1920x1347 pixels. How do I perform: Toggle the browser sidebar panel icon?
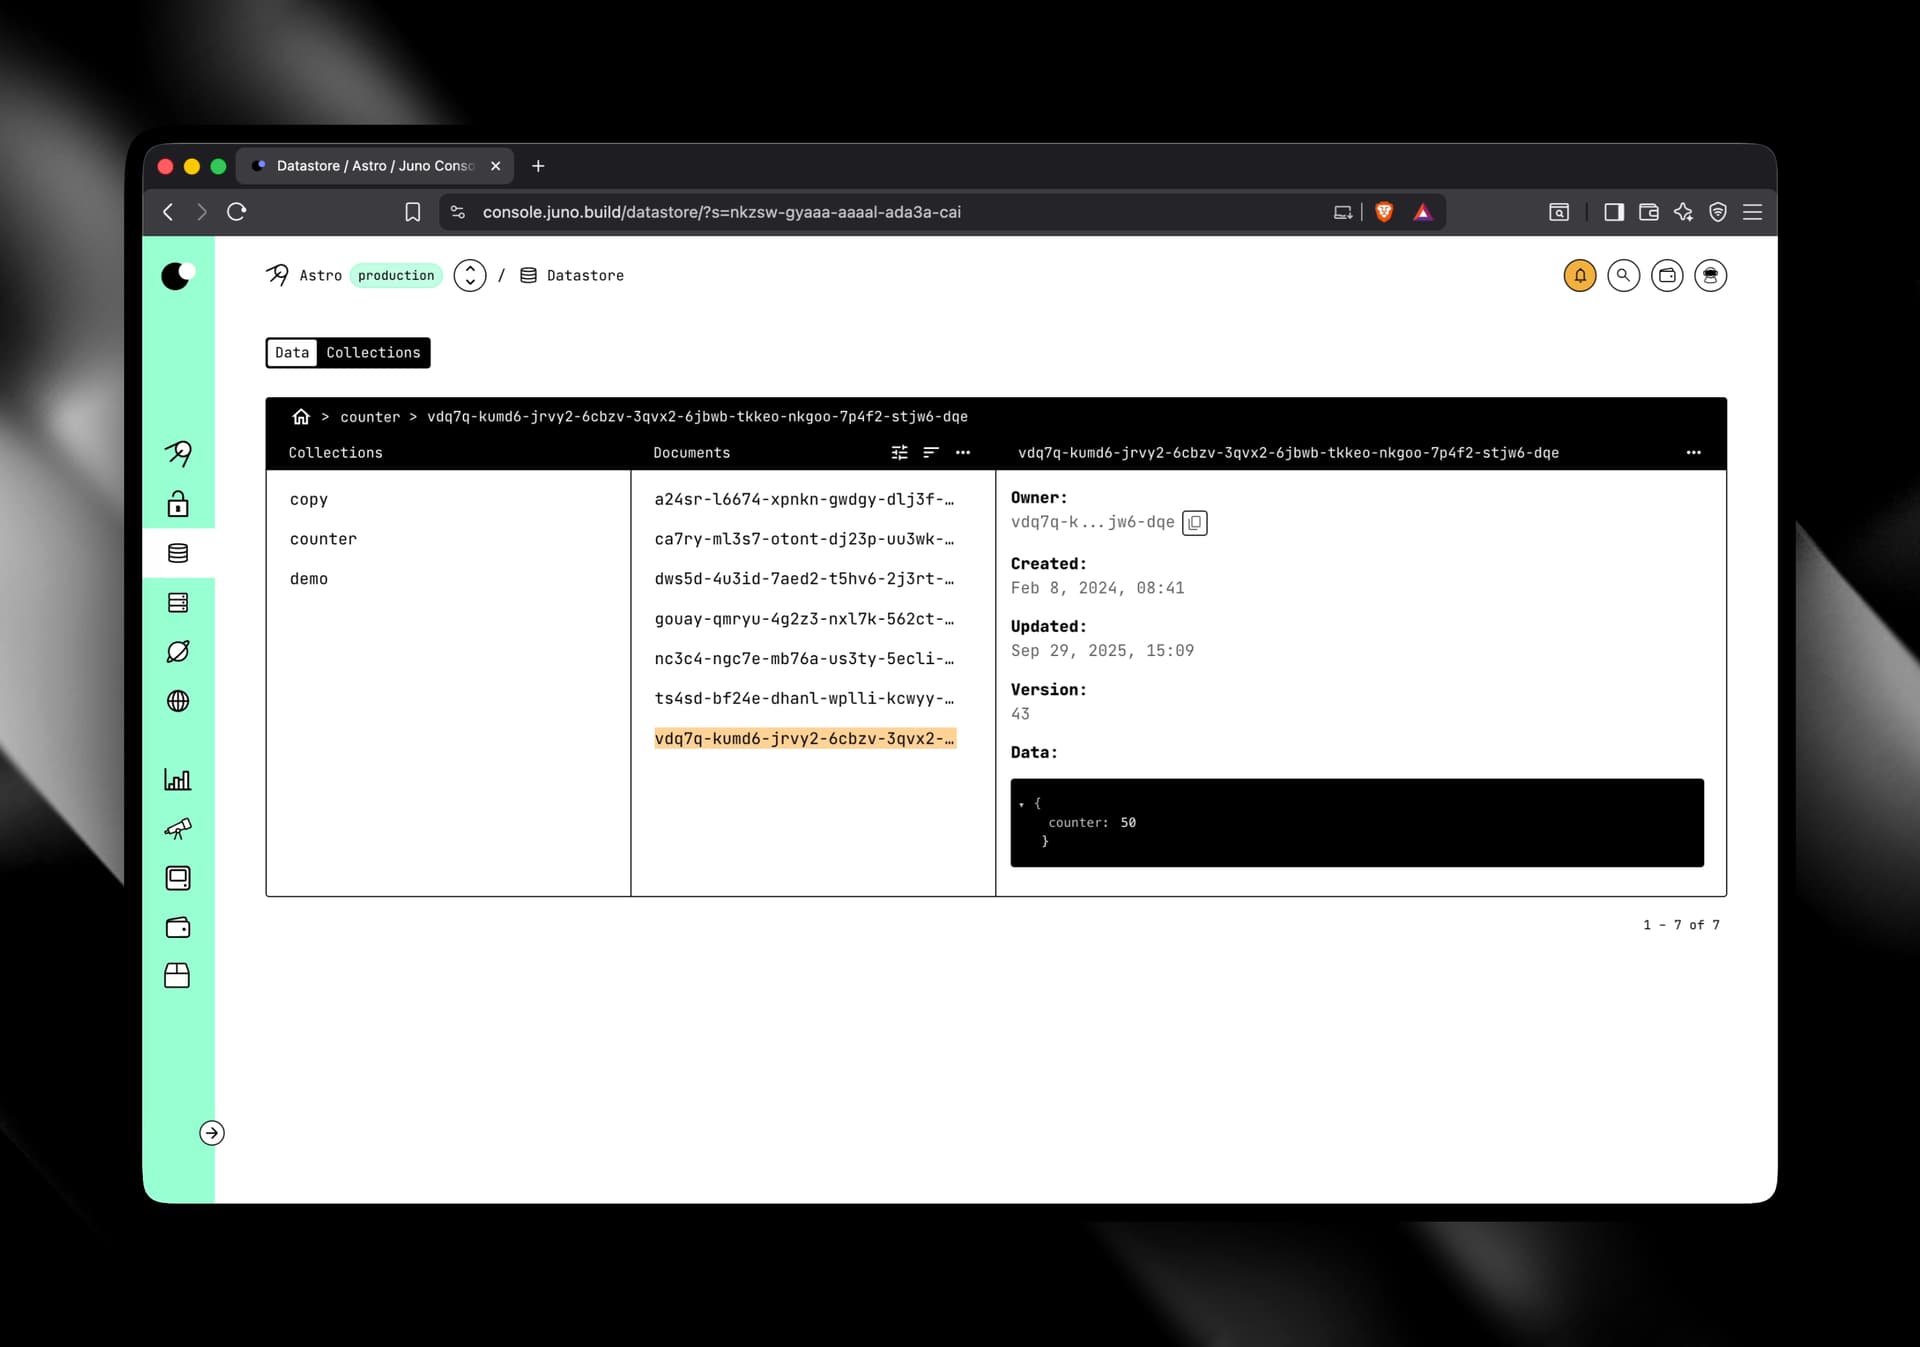(1613, 212)
